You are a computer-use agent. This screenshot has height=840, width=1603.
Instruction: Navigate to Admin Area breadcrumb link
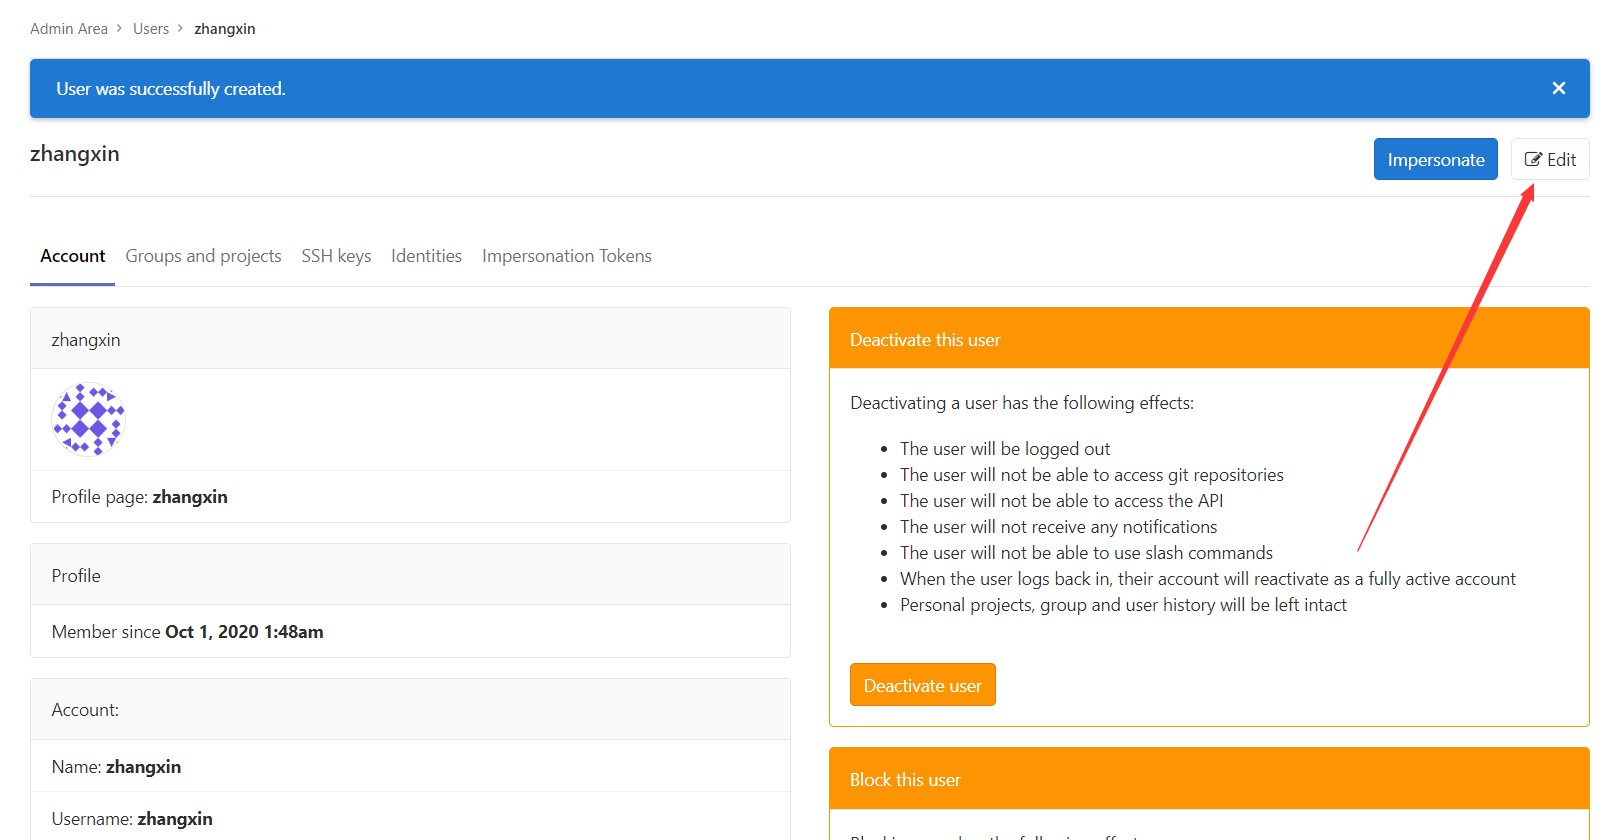(68, 29)
